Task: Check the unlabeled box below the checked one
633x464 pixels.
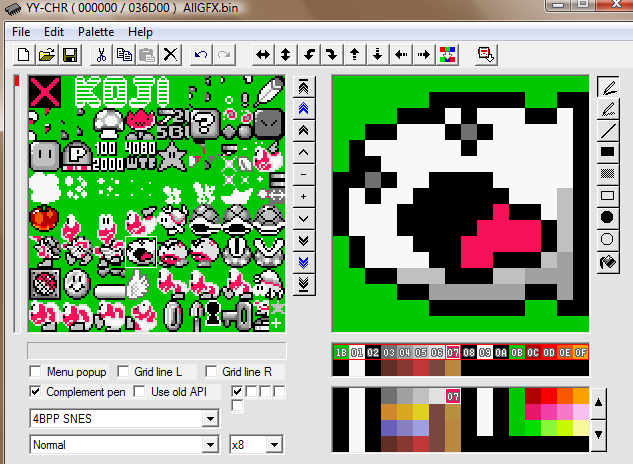Action: click(x=237, y=405)
